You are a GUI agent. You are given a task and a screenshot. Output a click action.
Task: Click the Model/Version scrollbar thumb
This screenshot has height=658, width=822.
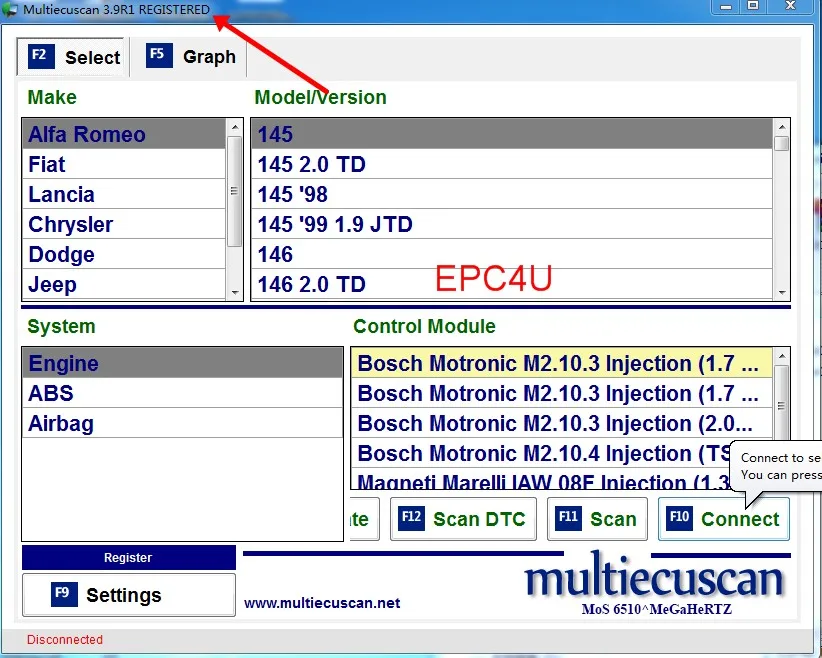(782, 144)
